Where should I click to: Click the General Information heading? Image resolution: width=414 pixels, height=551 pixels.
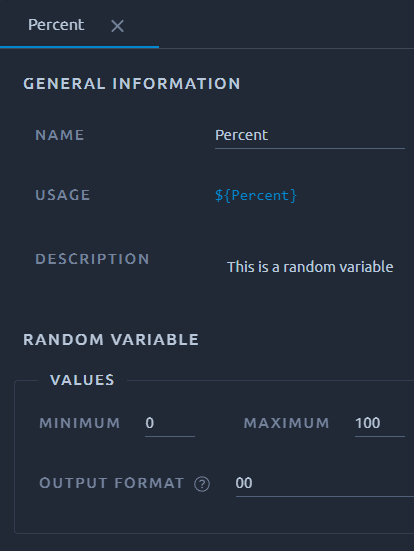[132, 84]
